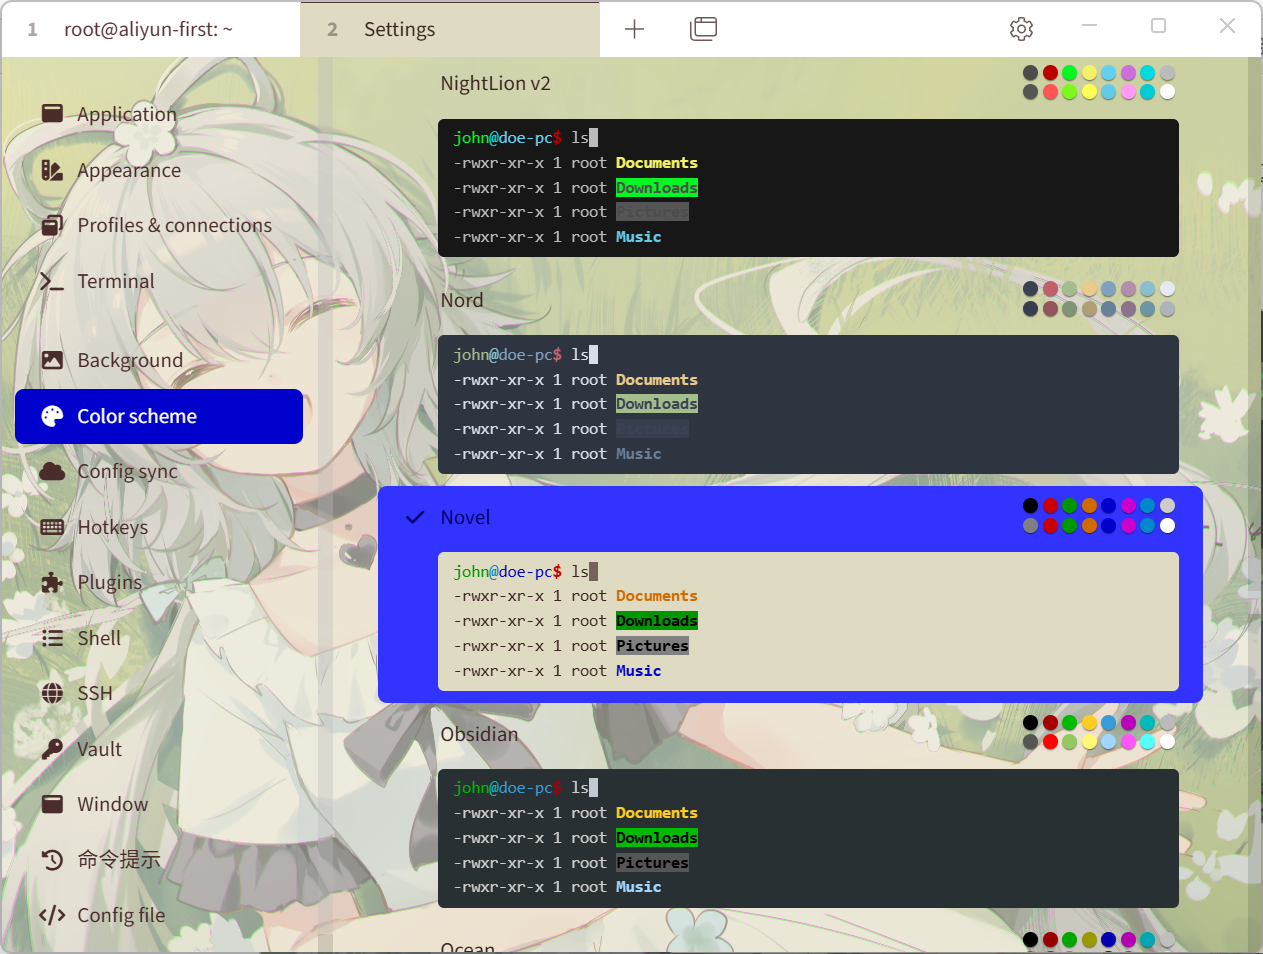1263x954 pixels.
Task: Click the 命令提示 history icon
Action: (x=53, y=859)
